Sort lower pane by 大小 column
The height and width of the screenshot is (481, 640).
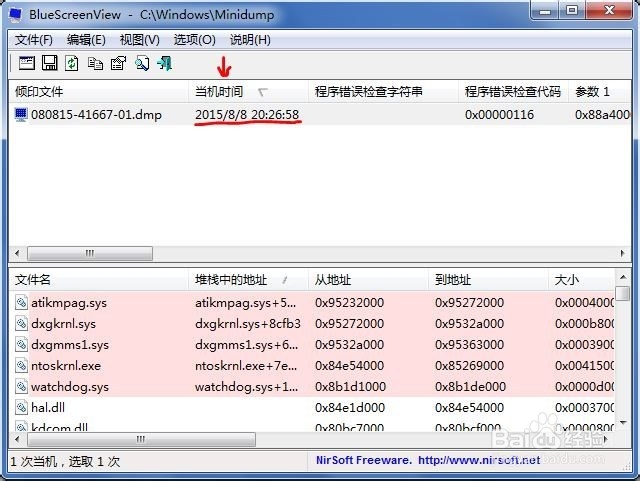pos(582,280)
